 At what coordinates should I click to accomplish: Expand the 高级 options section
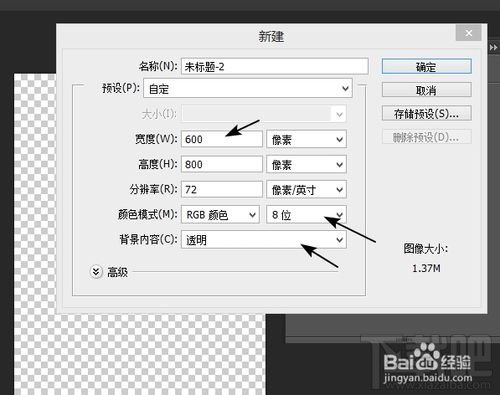point(96,272)
